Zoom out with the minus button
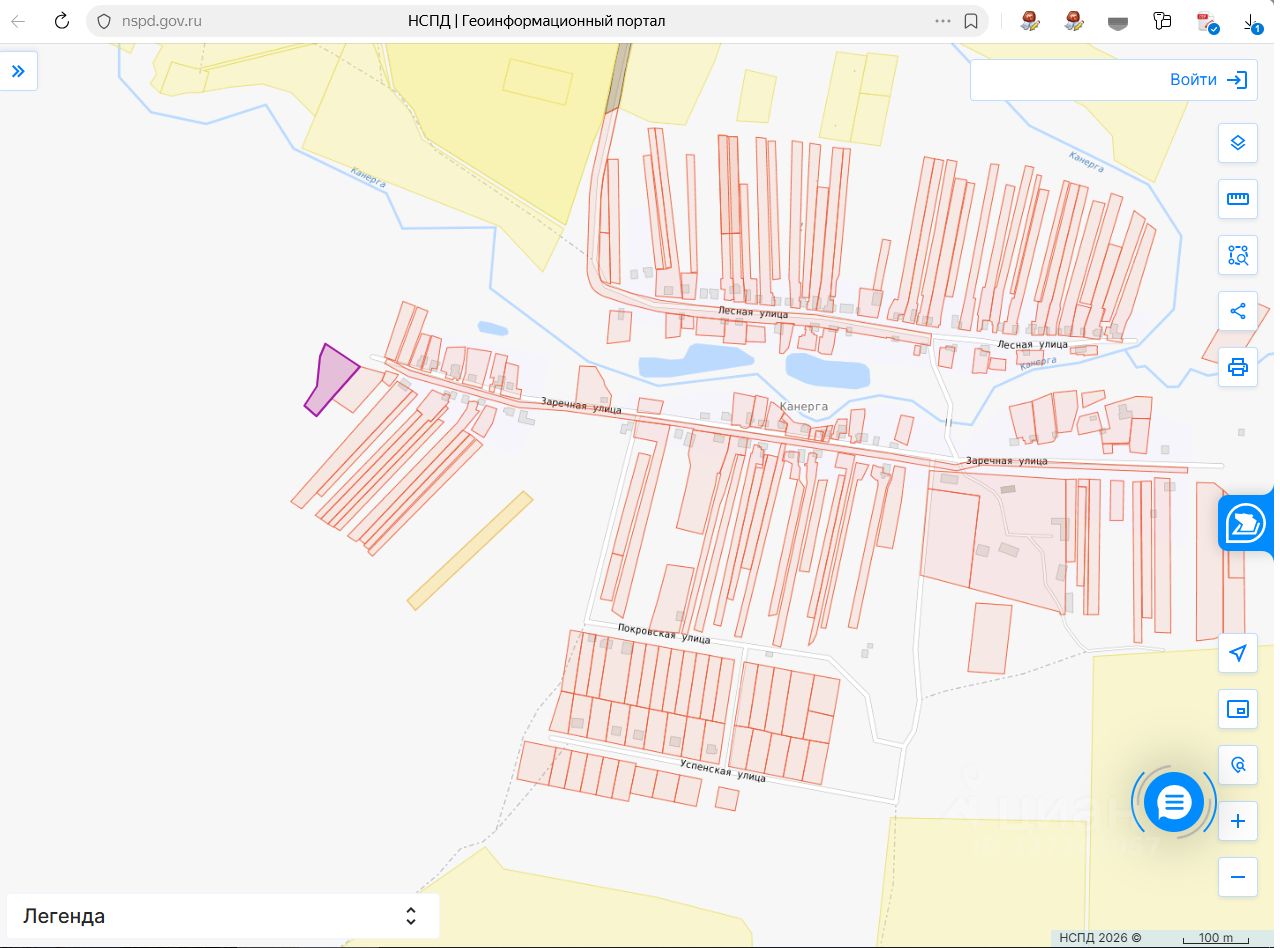The height and width of the screenshot is (948, 1280). 1237,877
